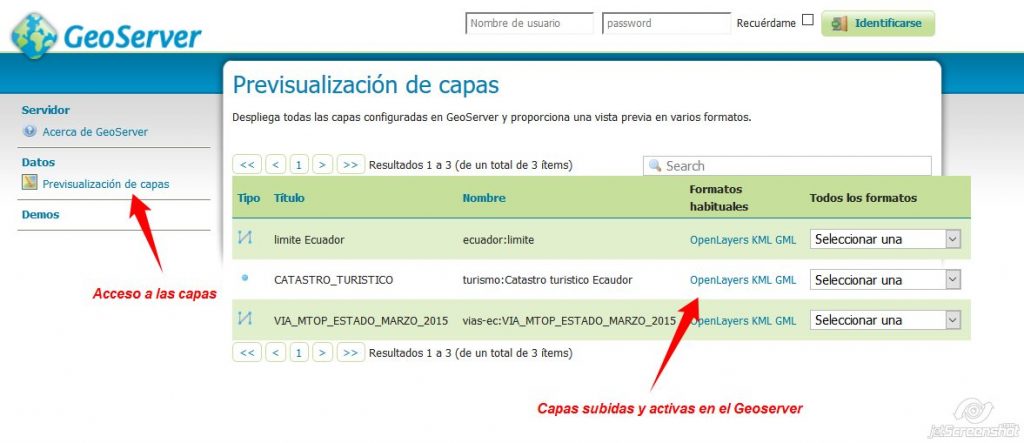
Task: Toggle the Recuérdame checkbox
Action: click(808, 21)
